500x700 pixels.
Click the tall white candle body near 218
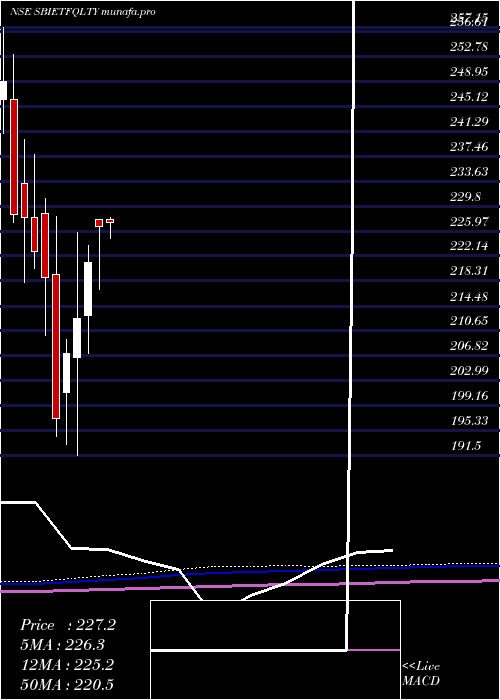point(88,289)
